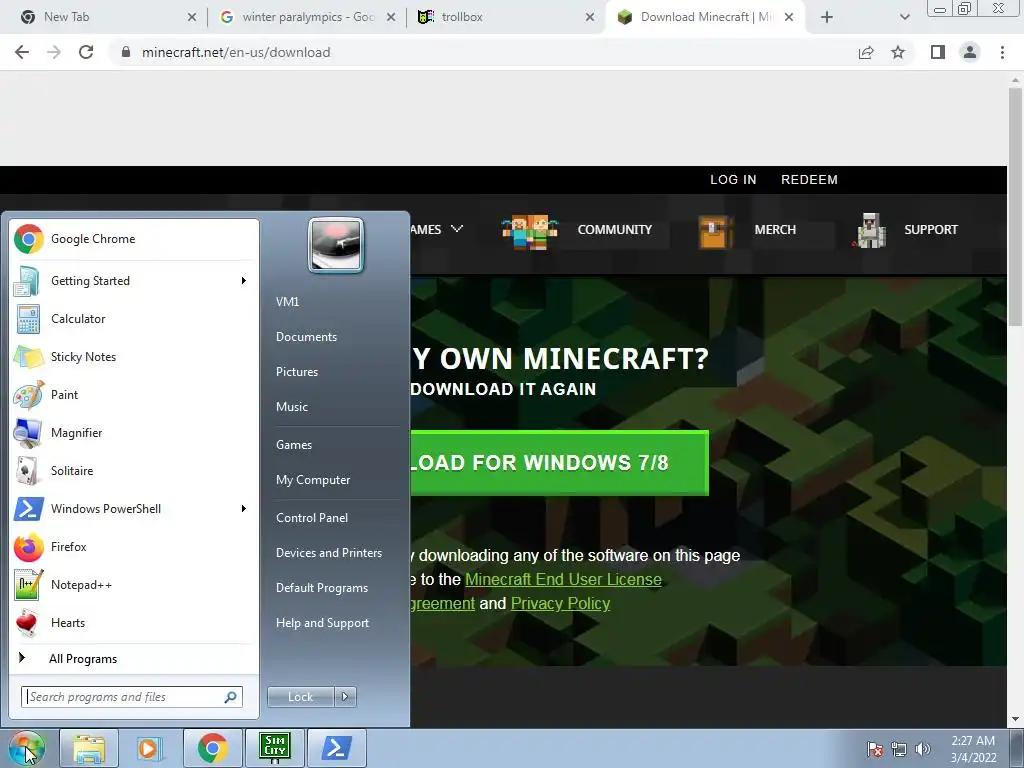Screen dimensions: 1024x768
Task: Click Chrome back arrow
Action: pos(22,52)
